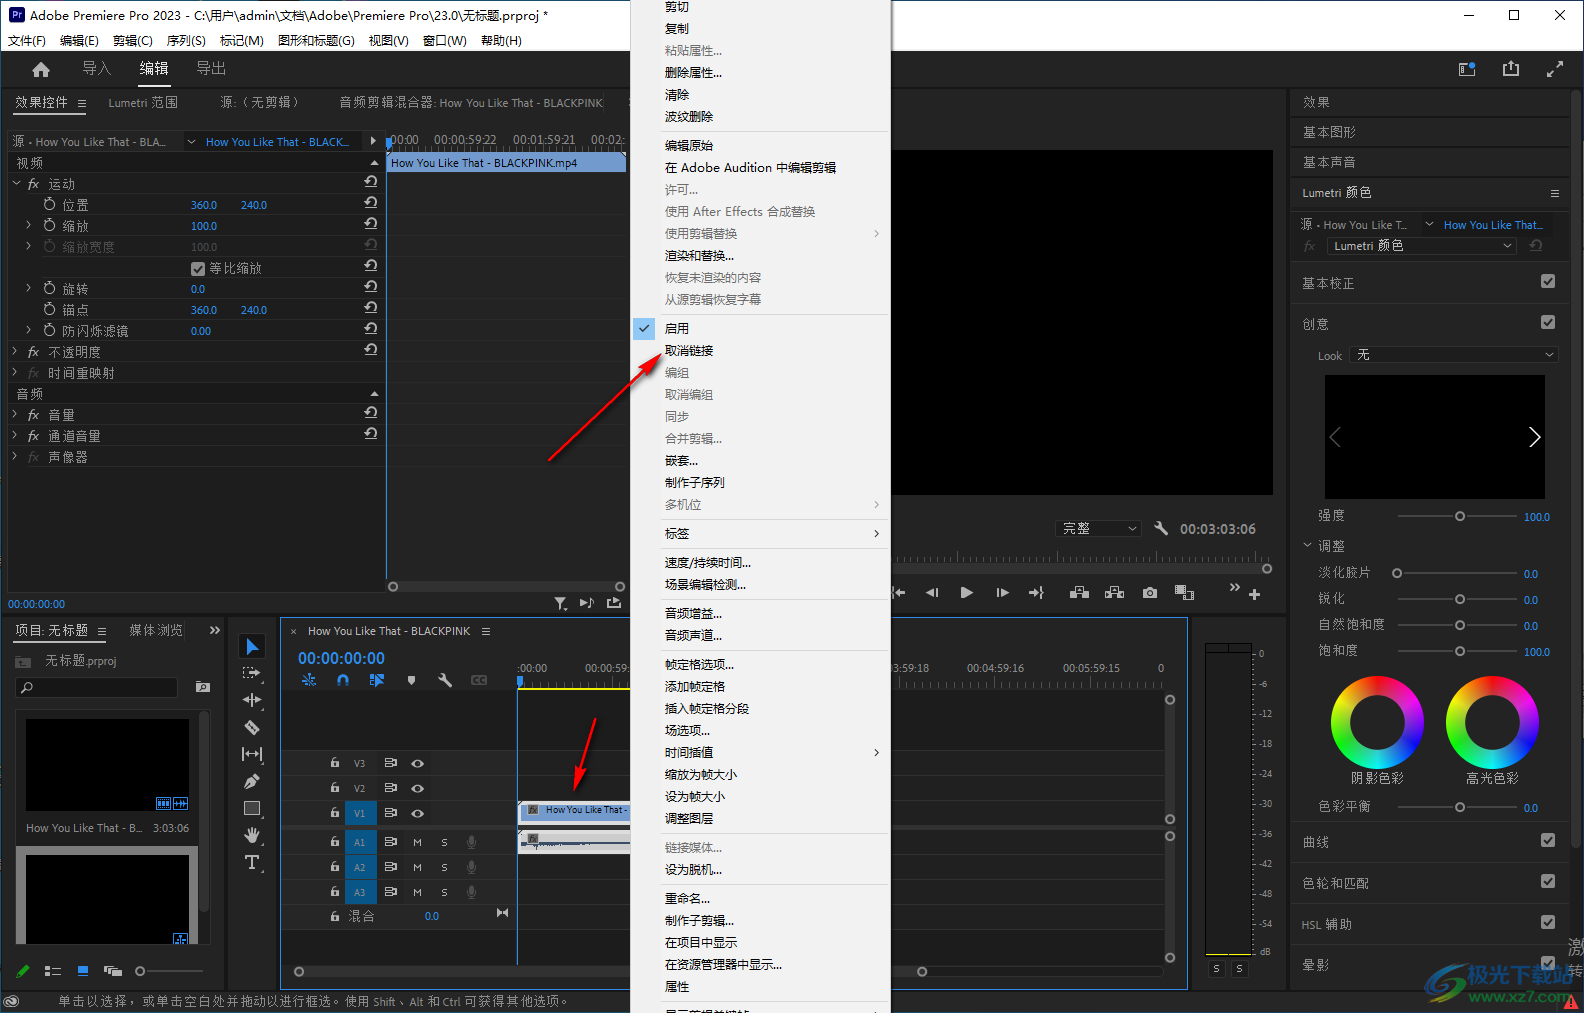Open playback resolution 完整 dropdown
The height and width of the screenshot is (1013, 1584).
(1098, 528)
